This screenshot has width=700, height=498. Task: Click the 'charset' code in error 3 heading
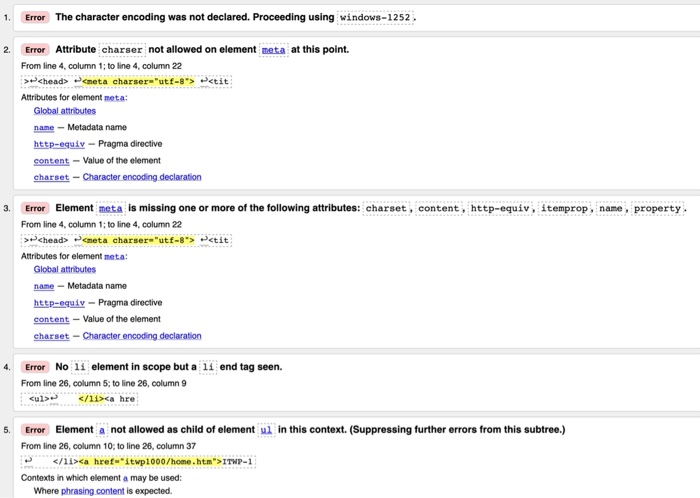pyautogui.click(x=386, y=208)
